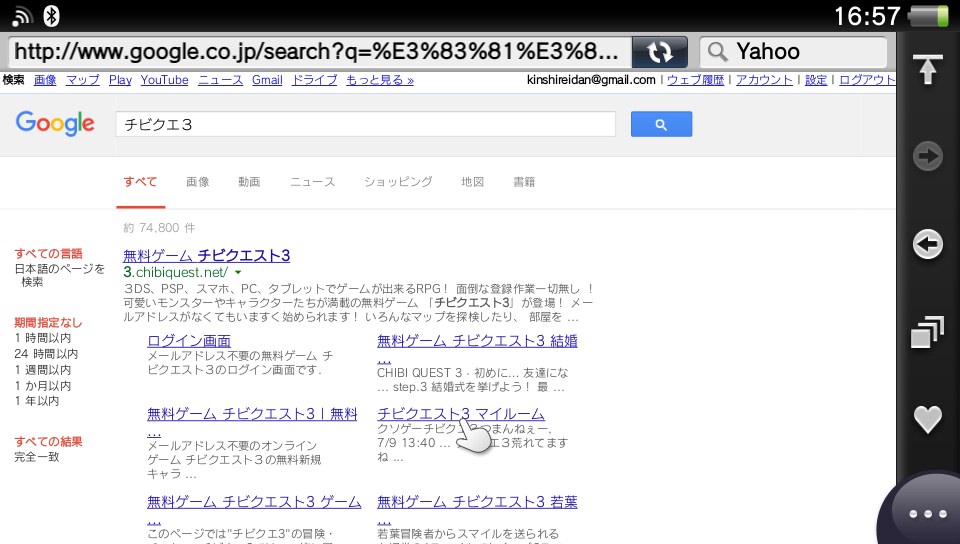This screenshot has width=960, height=544.
Task: Open the Play link
Action: coord(120,80)
